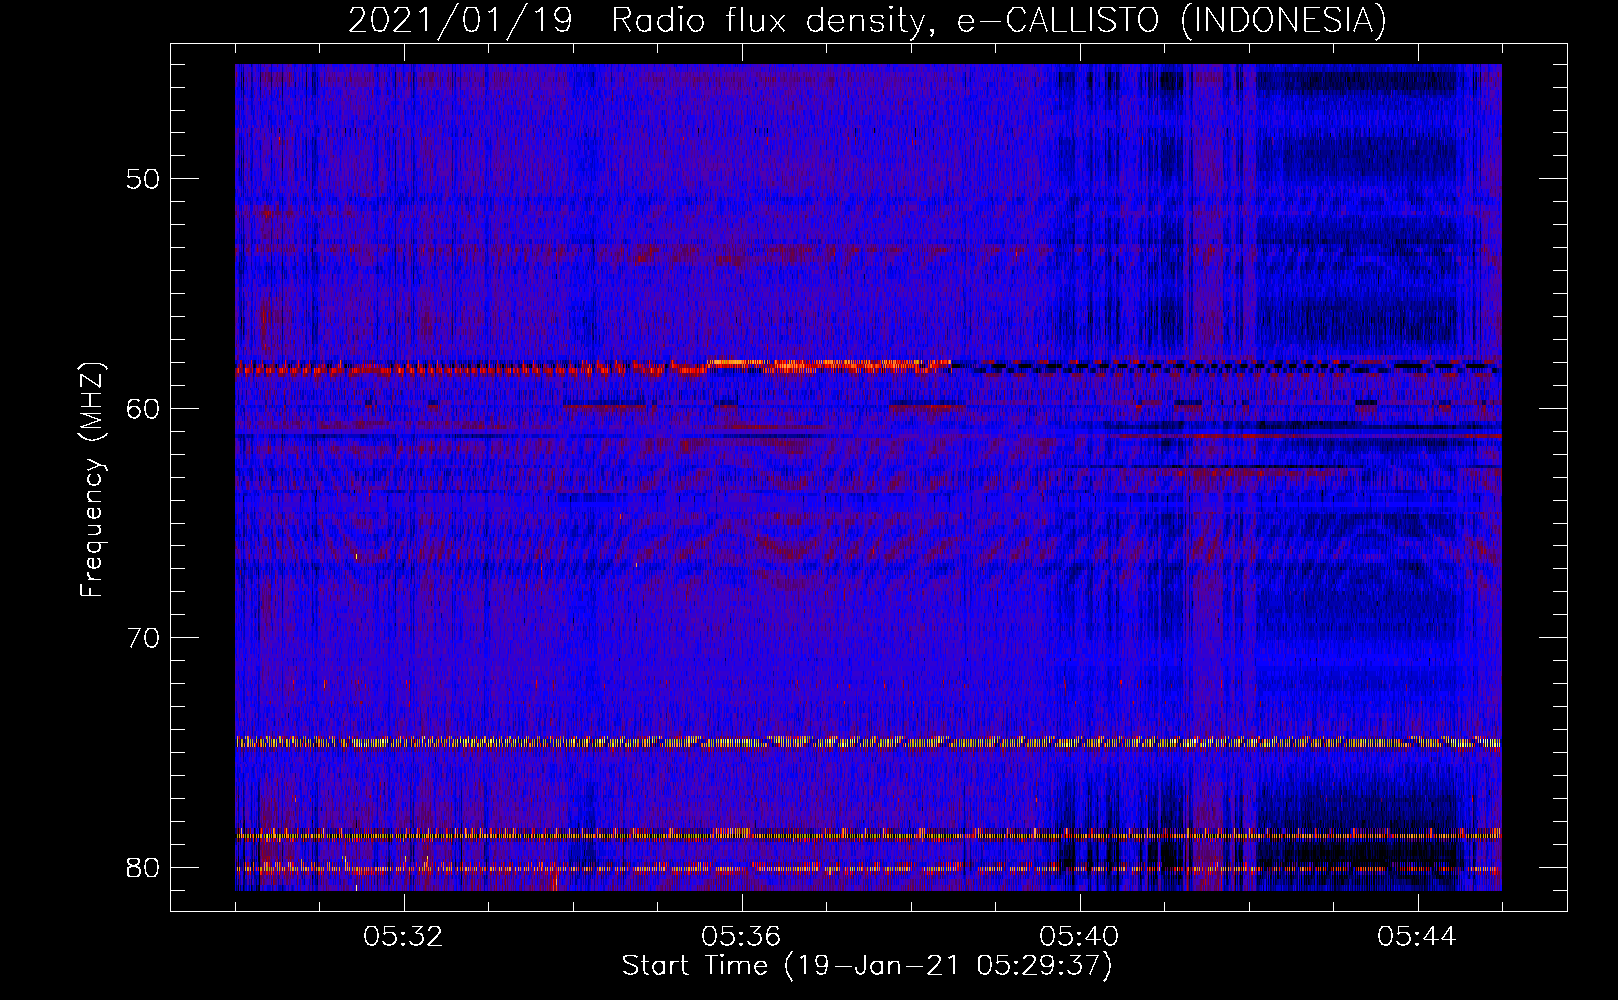Click the 'Frequency (MHZ)' axis label
Viewport: 1618px width, 1000px height.
point(92,480)
